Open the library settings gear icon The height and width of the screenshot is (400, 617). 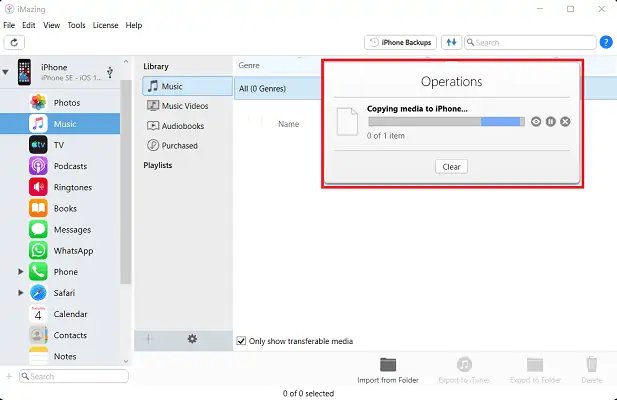[192, 339]
